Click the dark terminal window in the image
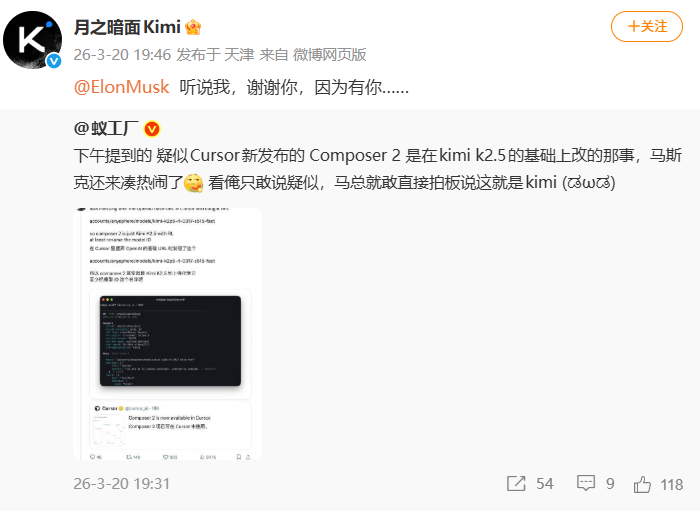The width and height of the screenshot is (700, 515). point(170,341)
